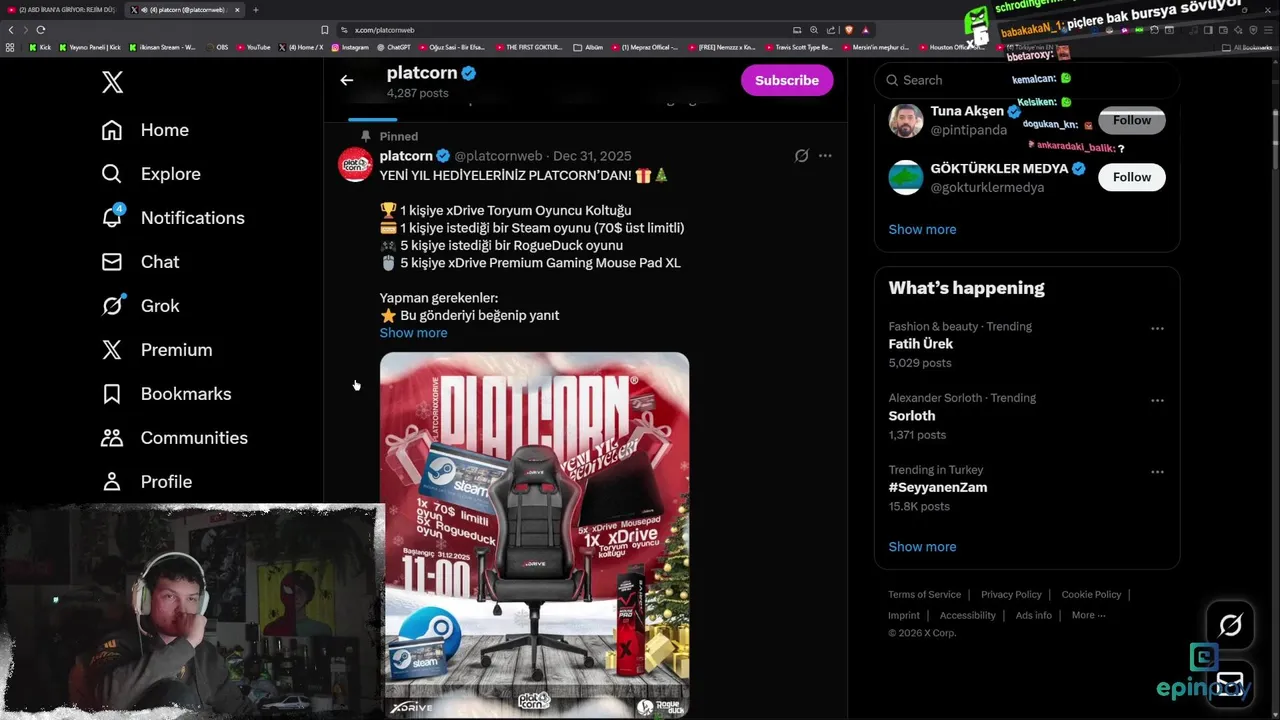Click the @platcornweb handle on the post
This screenshot has height=720, width=1280.
pos(498,156)
